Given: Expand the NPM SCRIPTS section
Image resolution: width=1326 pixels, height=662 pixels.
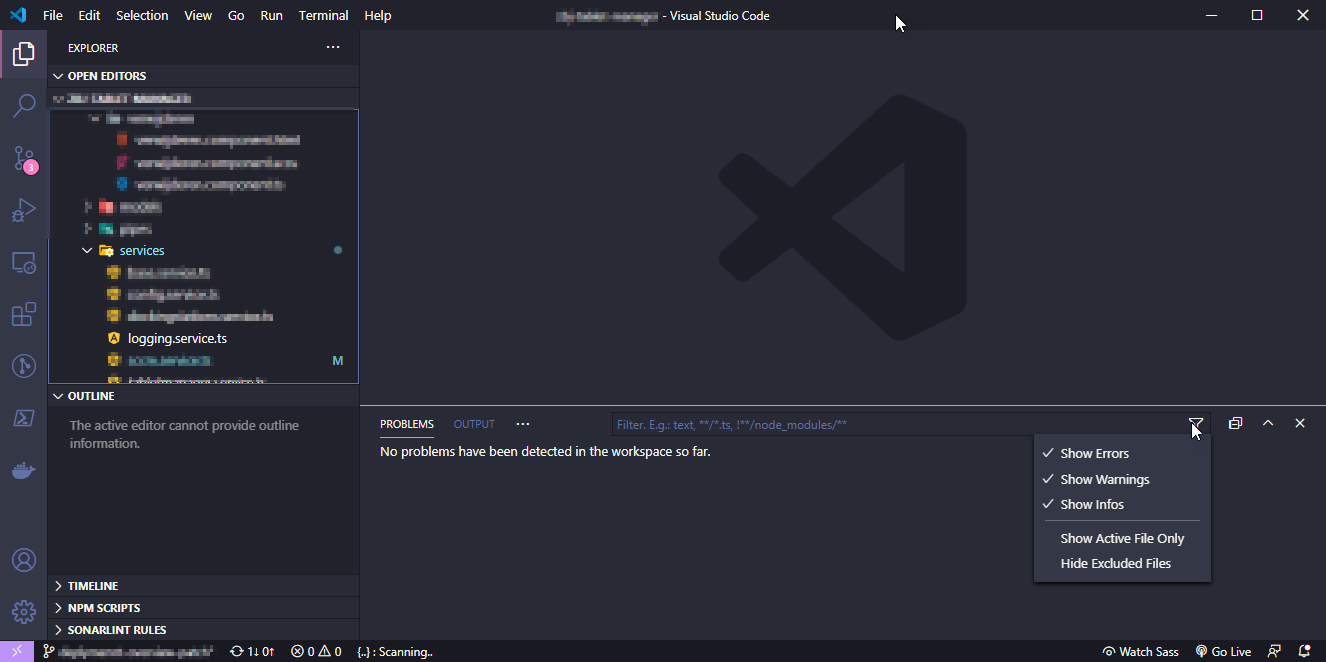Looking at the screenshot, I should click(103, 607).
